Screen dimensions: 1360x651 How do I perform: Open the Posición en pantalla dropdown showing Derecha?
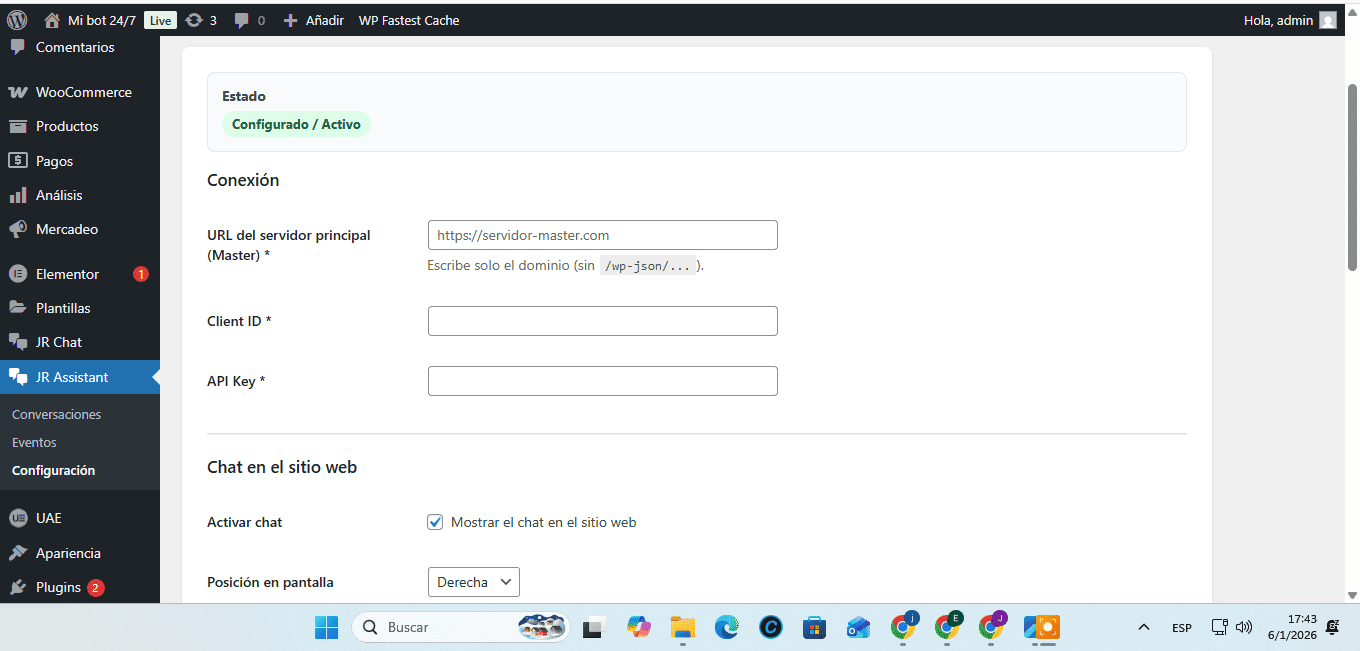tap(473, 581)
